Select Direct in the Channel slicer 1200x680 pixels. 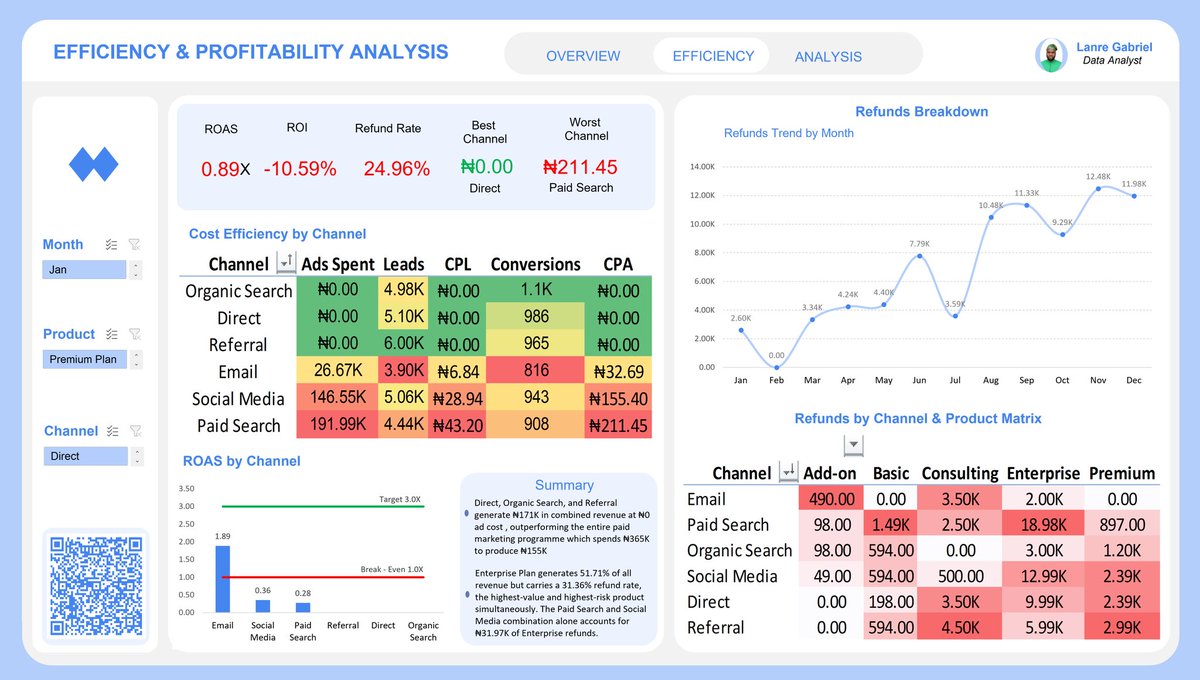tap(85, 456)
